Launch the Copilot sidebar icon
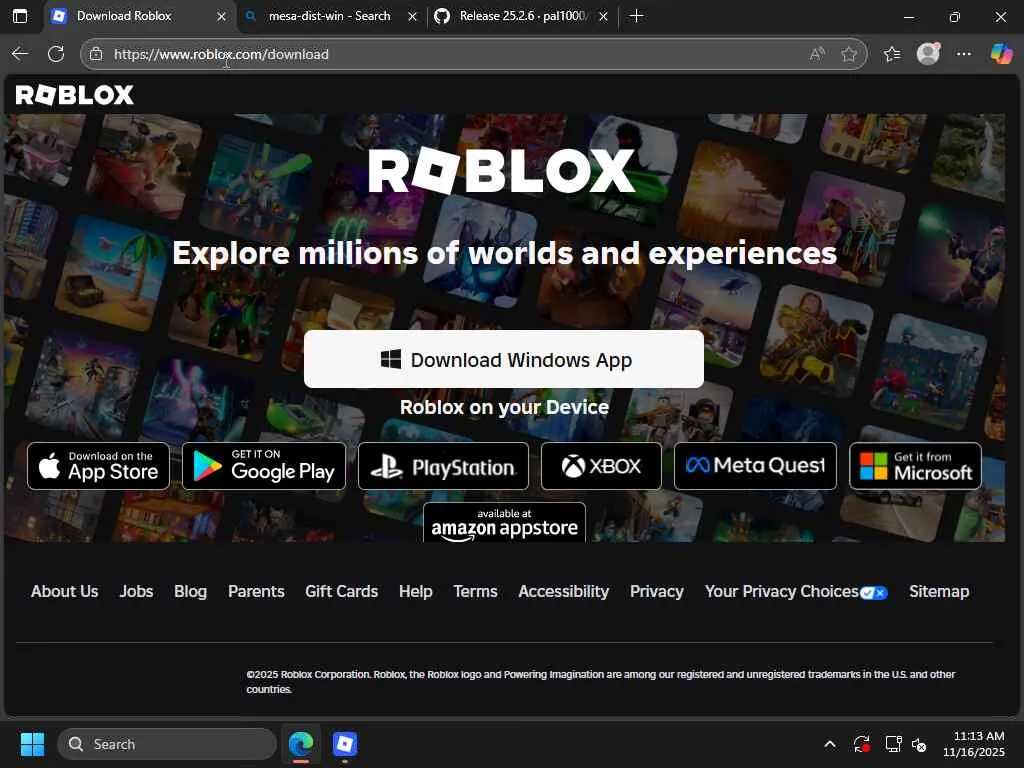Image resolution: width=1024 pixels, height=768 pixels. pos(1001,54)
